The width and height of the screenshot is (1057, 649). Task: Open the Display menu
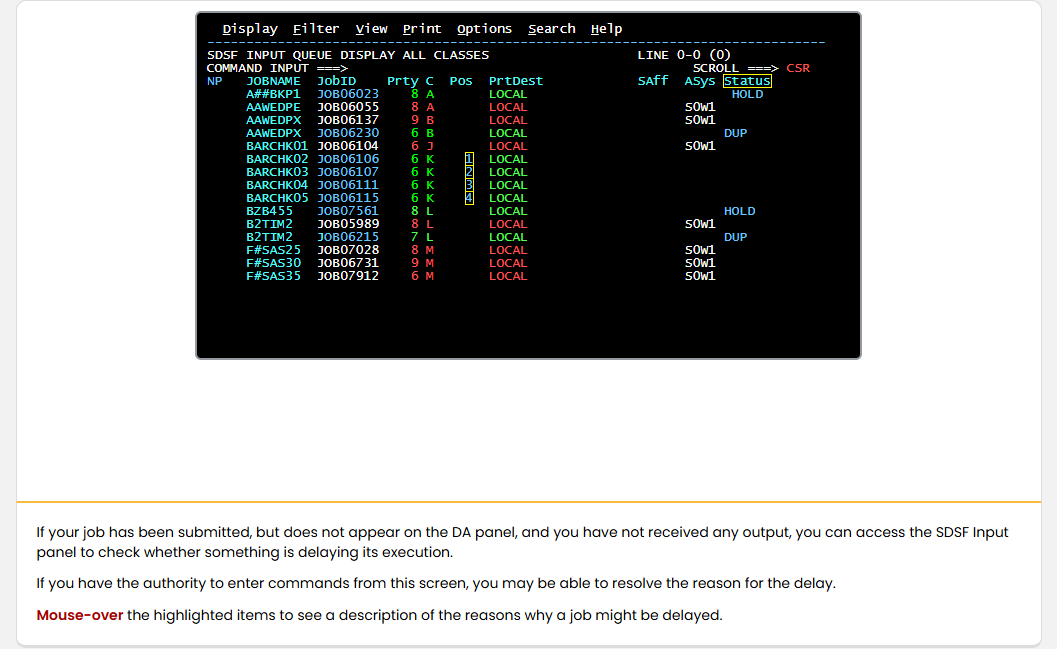pyautogui.click(x=250, y=29)
